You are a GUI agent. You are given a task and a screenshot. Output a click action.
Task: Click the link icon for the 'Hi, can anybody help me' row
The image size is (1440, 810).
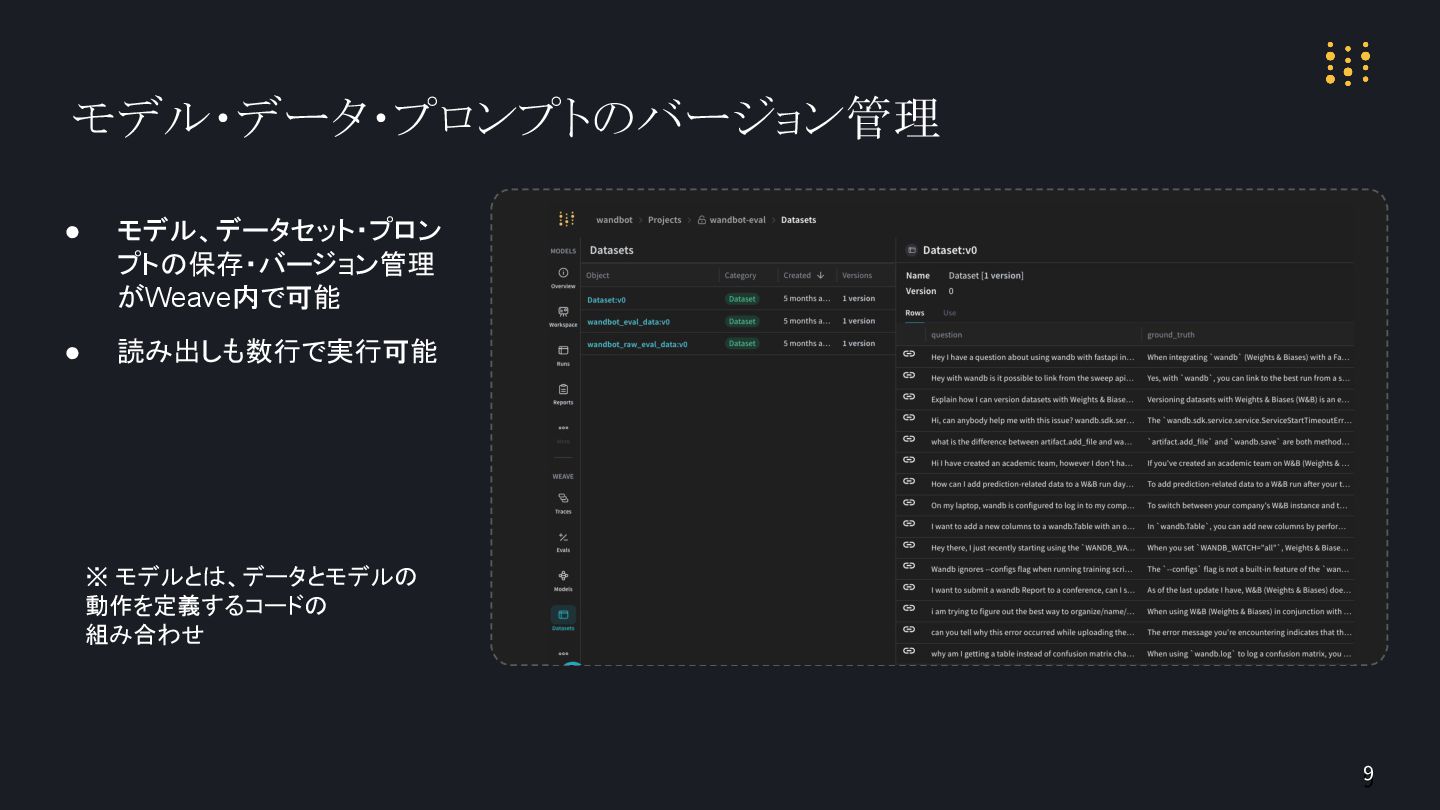pos(909,417)
